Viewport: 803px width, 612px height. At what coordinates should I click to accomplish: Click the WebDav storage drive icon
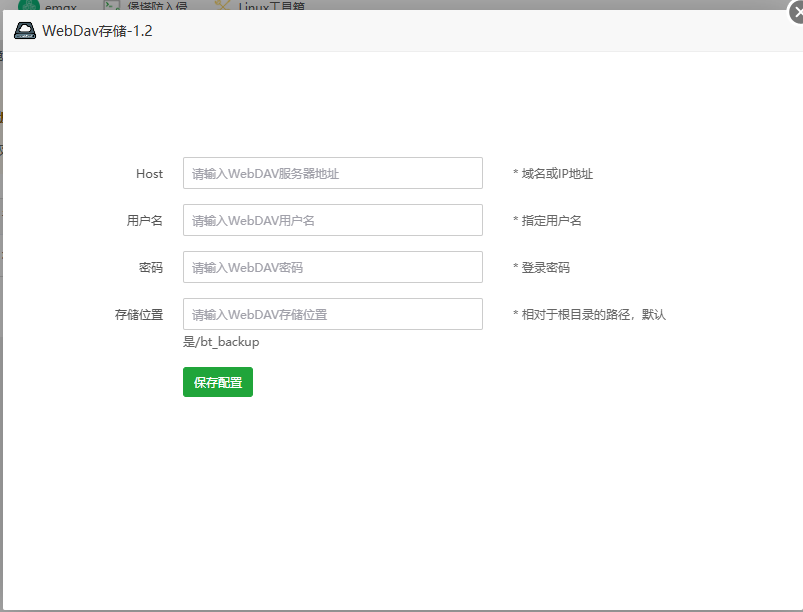pos(25,31)
